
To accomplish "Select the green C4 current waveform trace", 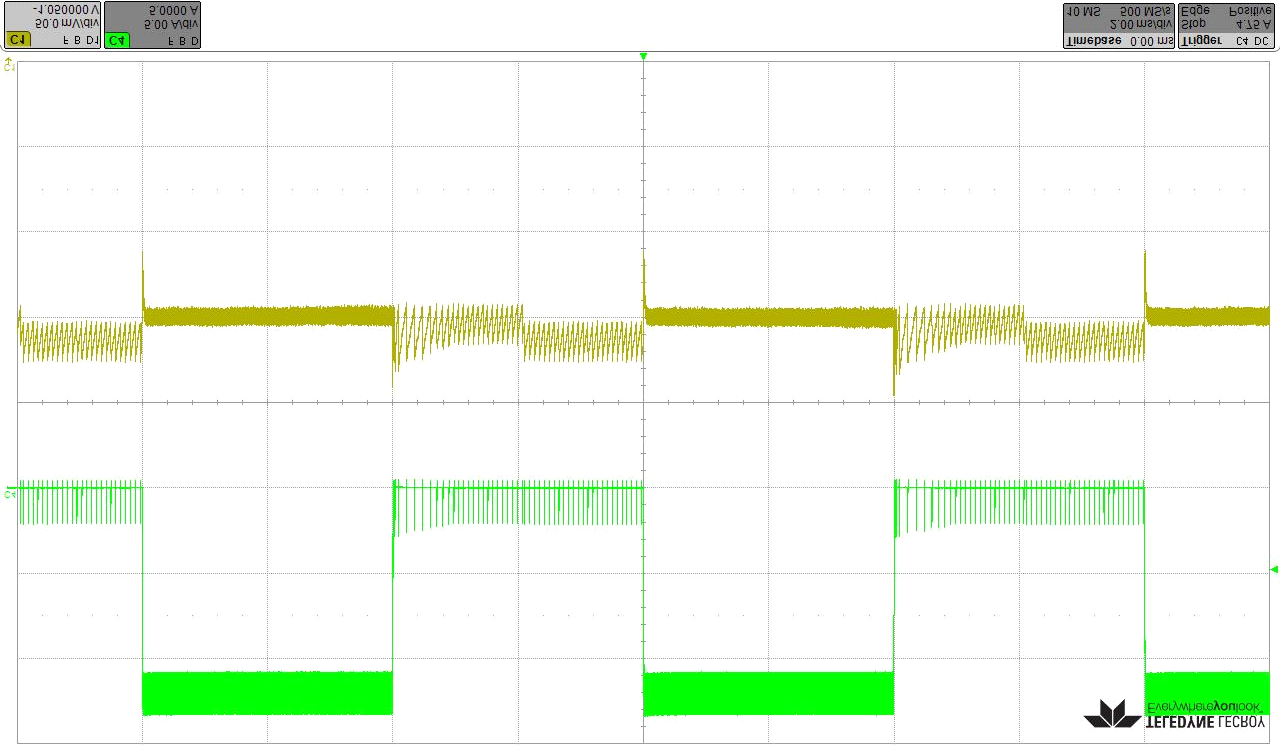I will tap(270, 693).
